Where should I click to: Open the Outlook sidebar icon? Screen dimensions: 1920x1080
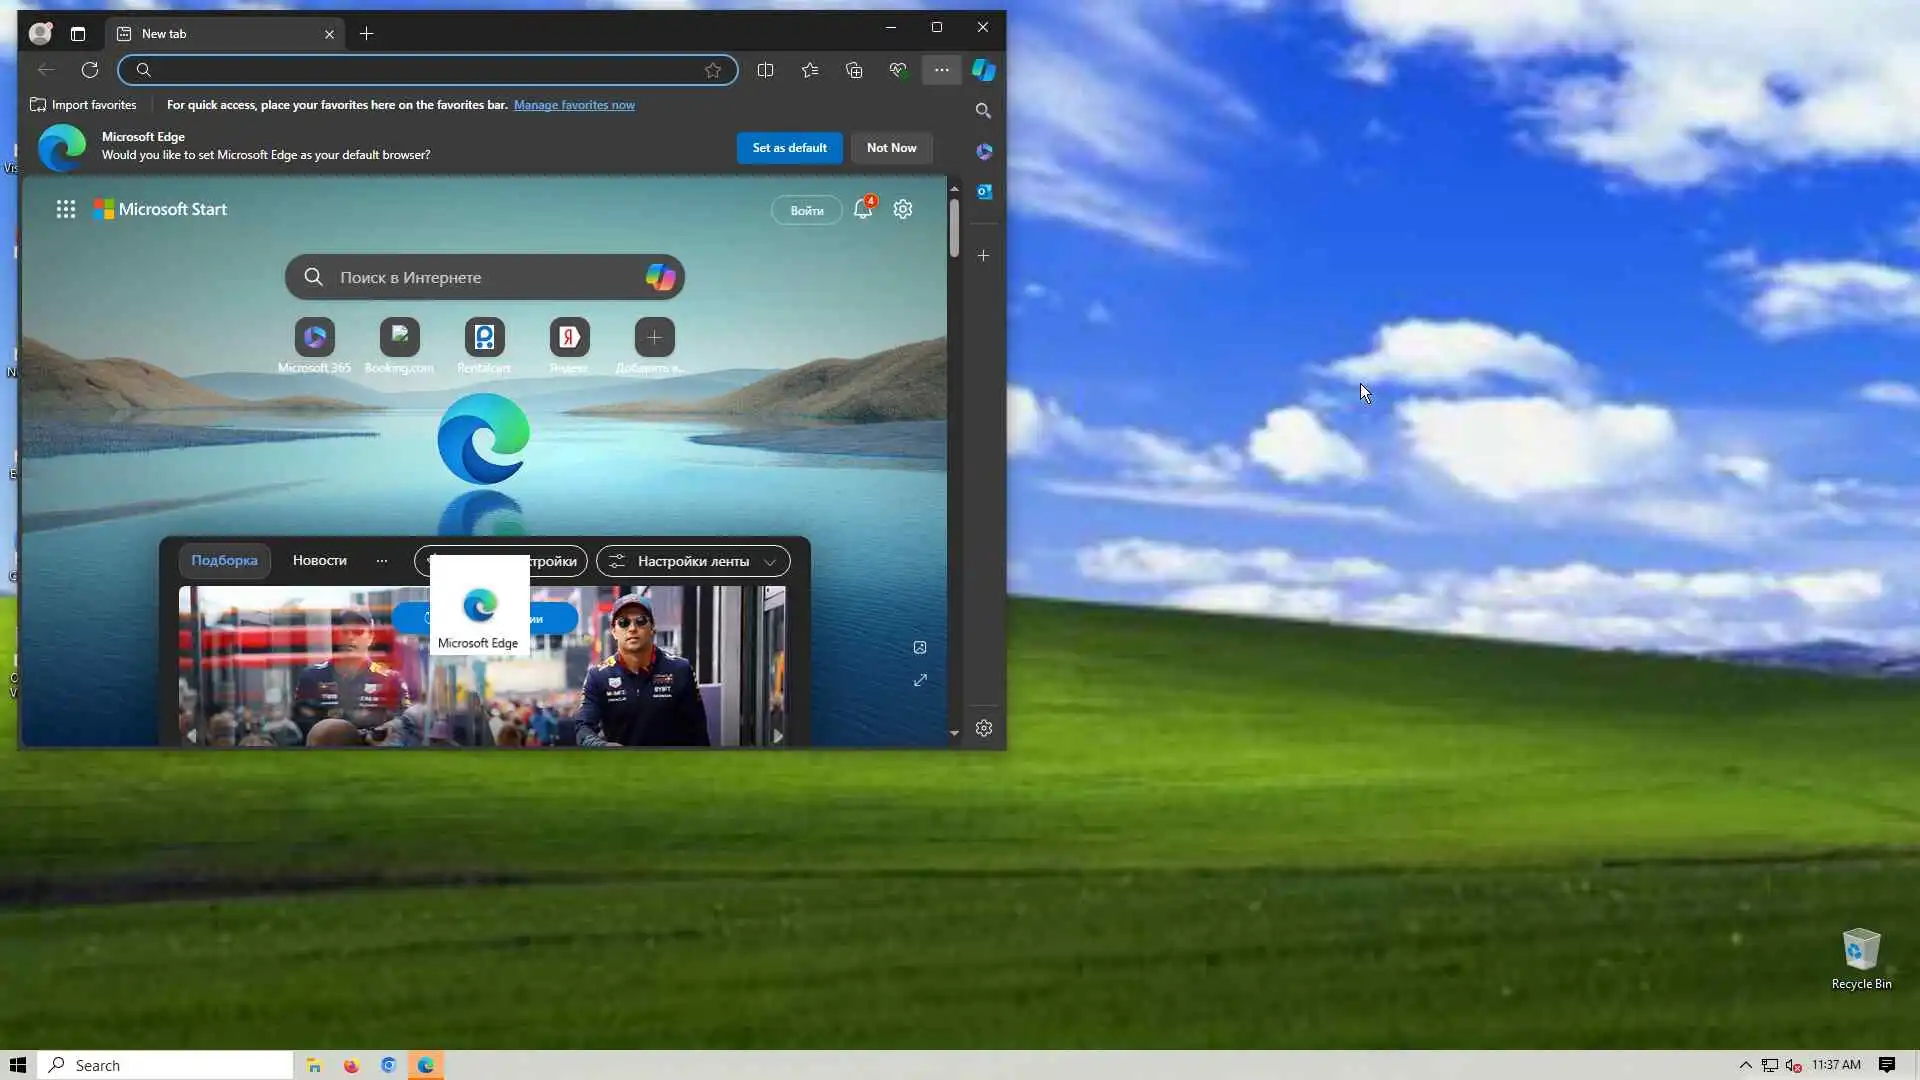[984, 191]
